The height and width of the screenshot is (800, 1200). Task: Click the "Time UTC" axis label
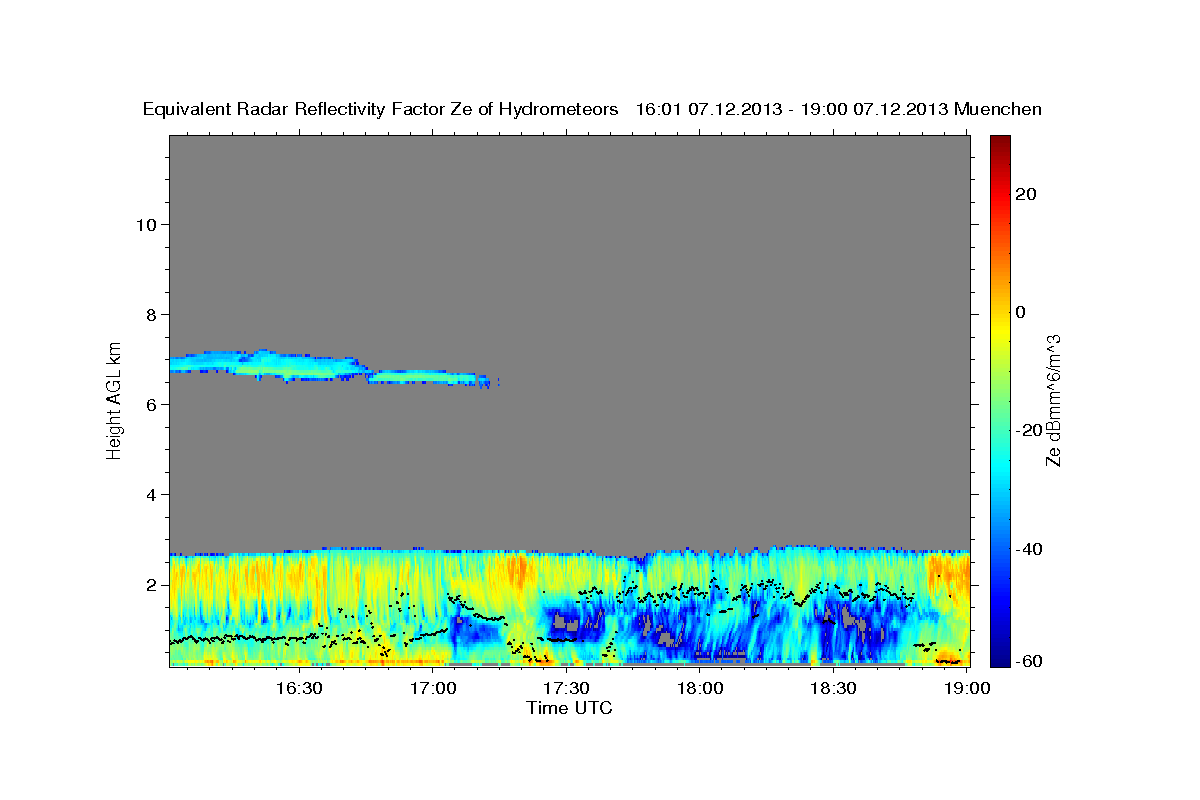pyautogui.click(x=569, y=708)
